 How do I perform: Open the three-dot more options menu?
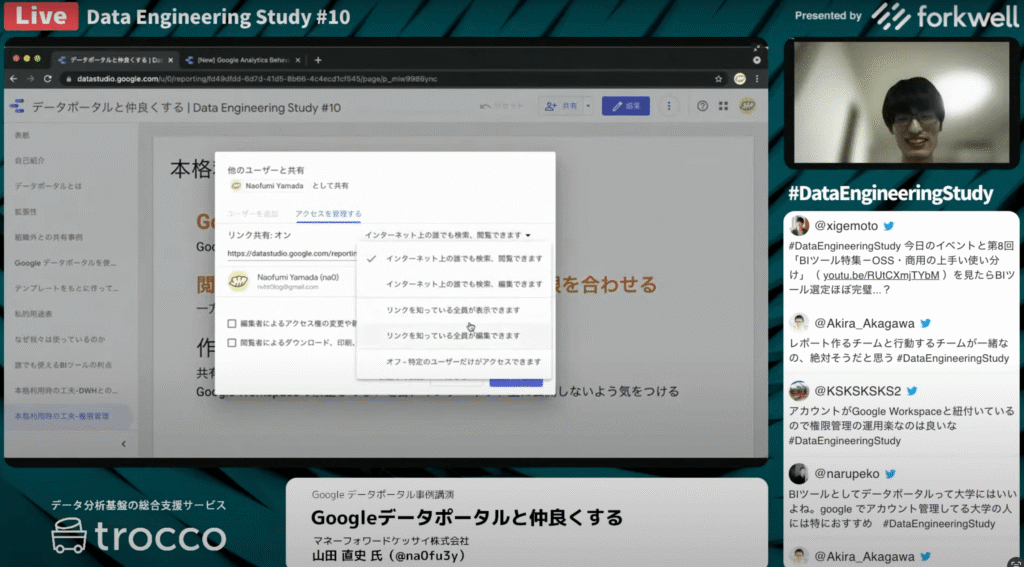(669, 105)
